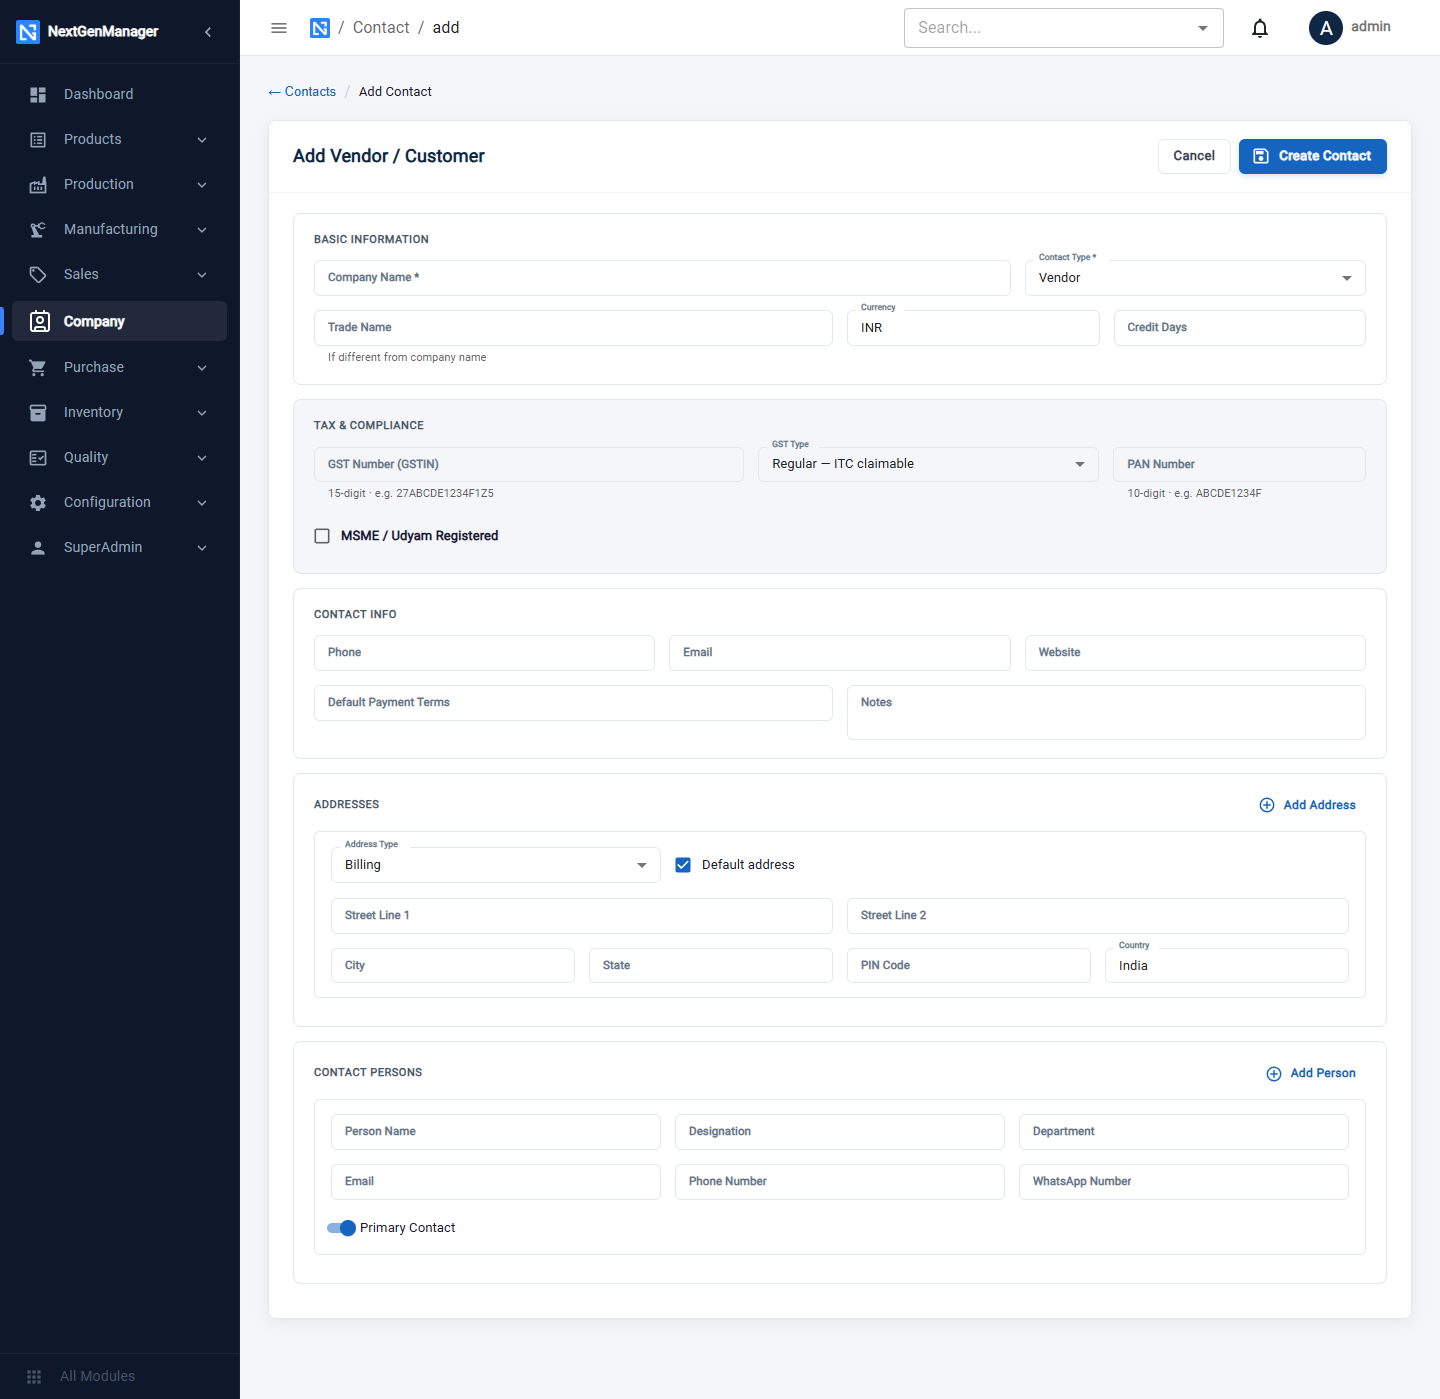Click the Create Contact button label
Viewport: 1440px width, 1399px height.
(x=1324, y=156)
